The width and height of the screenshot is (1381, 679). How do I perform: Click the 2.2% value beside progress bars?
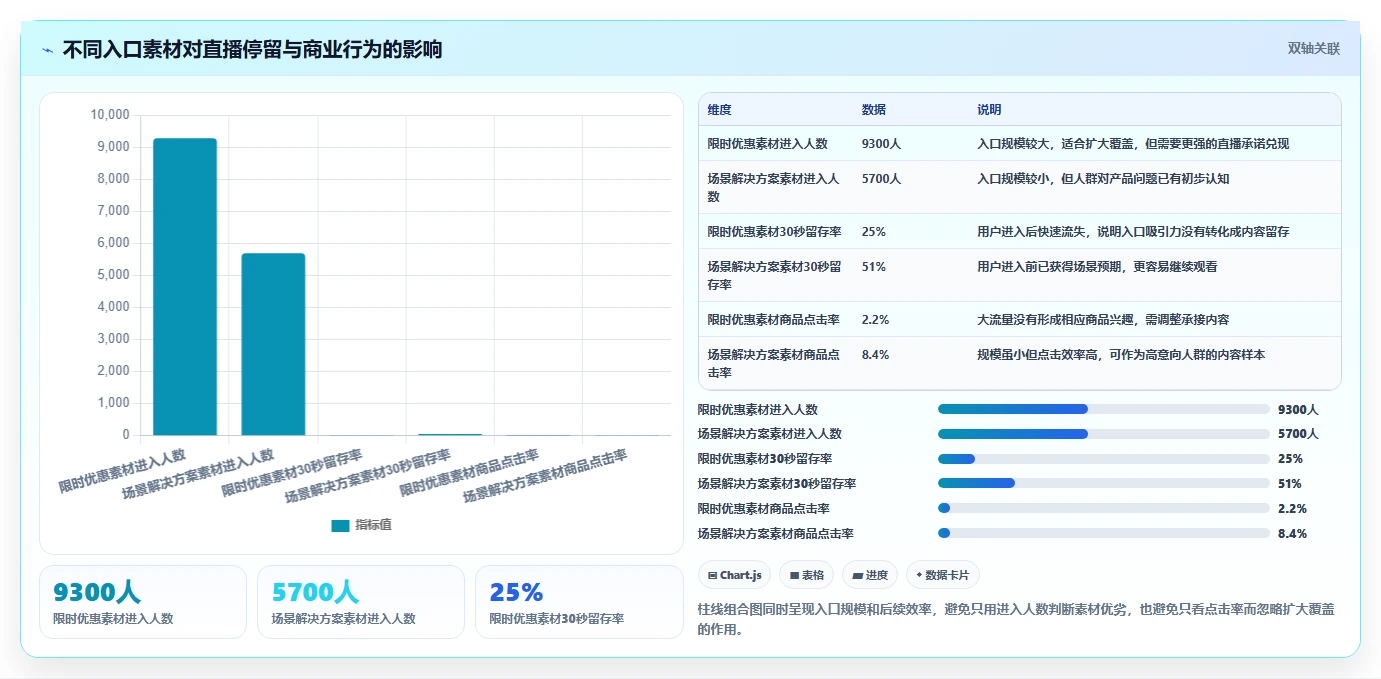tap(1292, 508)
